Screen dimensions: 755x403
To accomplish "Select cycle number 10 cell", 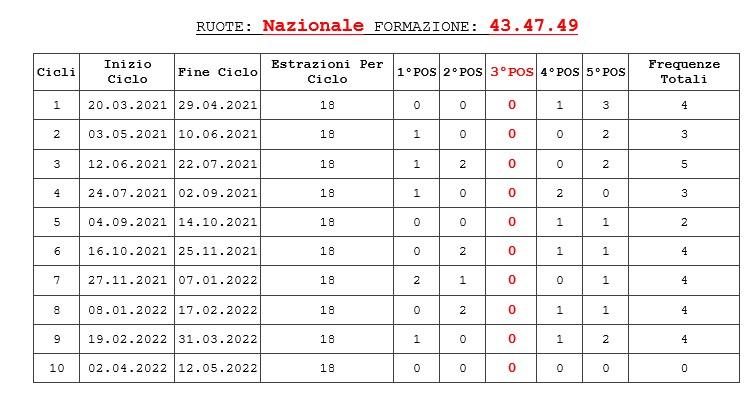I will 56,368.
